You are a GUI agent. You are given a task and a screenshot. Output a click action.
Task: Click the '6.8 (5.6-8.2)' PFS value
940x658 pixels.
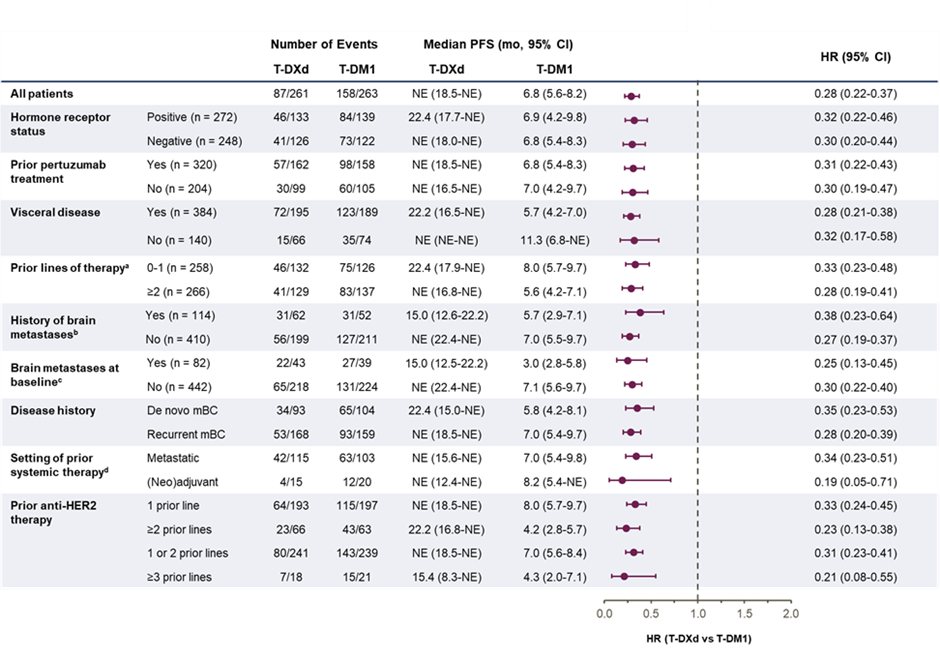(555, 93)
